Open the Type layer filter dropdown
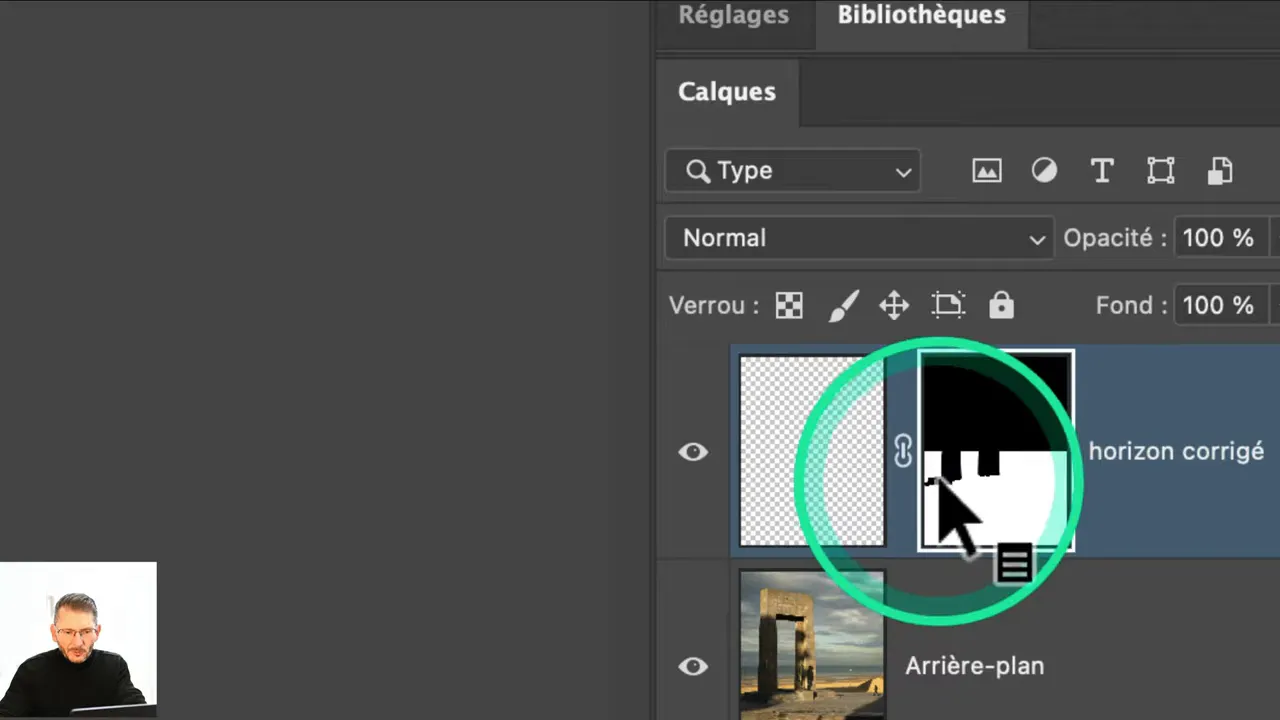This screenshot has height=720, width=1280. (x=792, y=171)
